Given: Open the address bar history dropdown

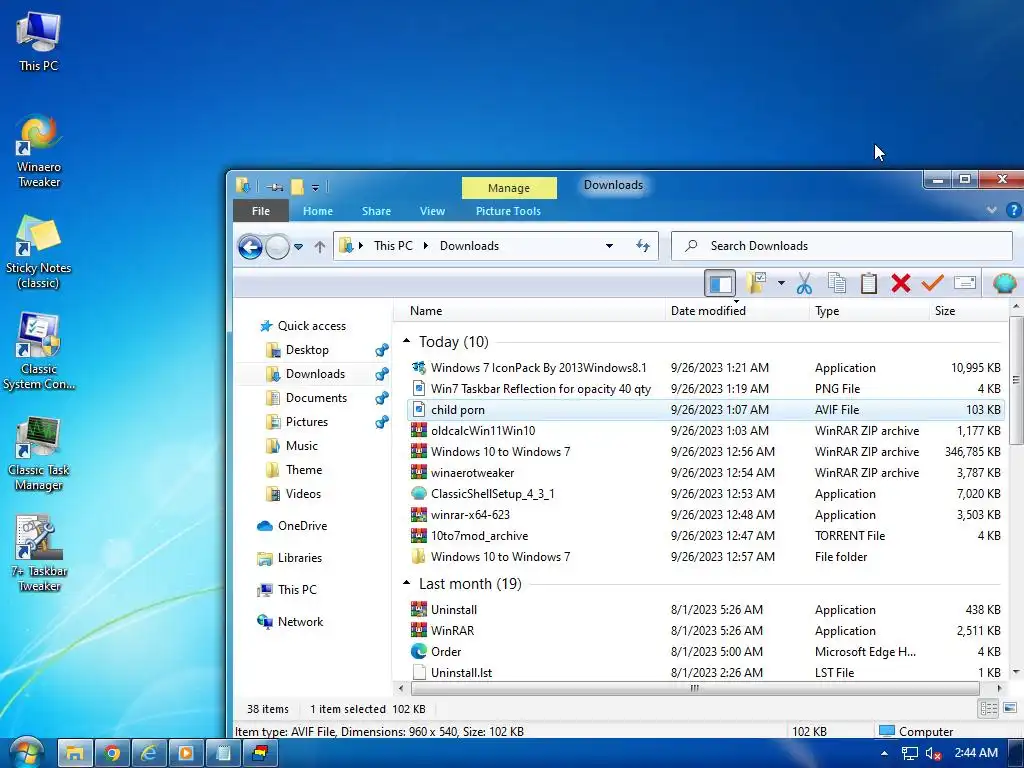Looking at the screenshot, I should click(x=609, y=246).
